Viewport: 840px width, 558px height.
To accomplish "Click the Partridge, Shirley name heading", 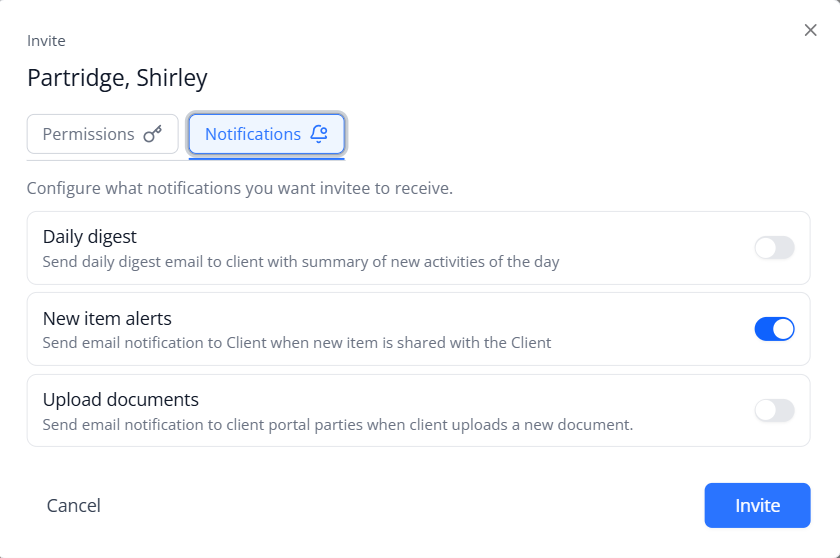I will pos(117,78).
